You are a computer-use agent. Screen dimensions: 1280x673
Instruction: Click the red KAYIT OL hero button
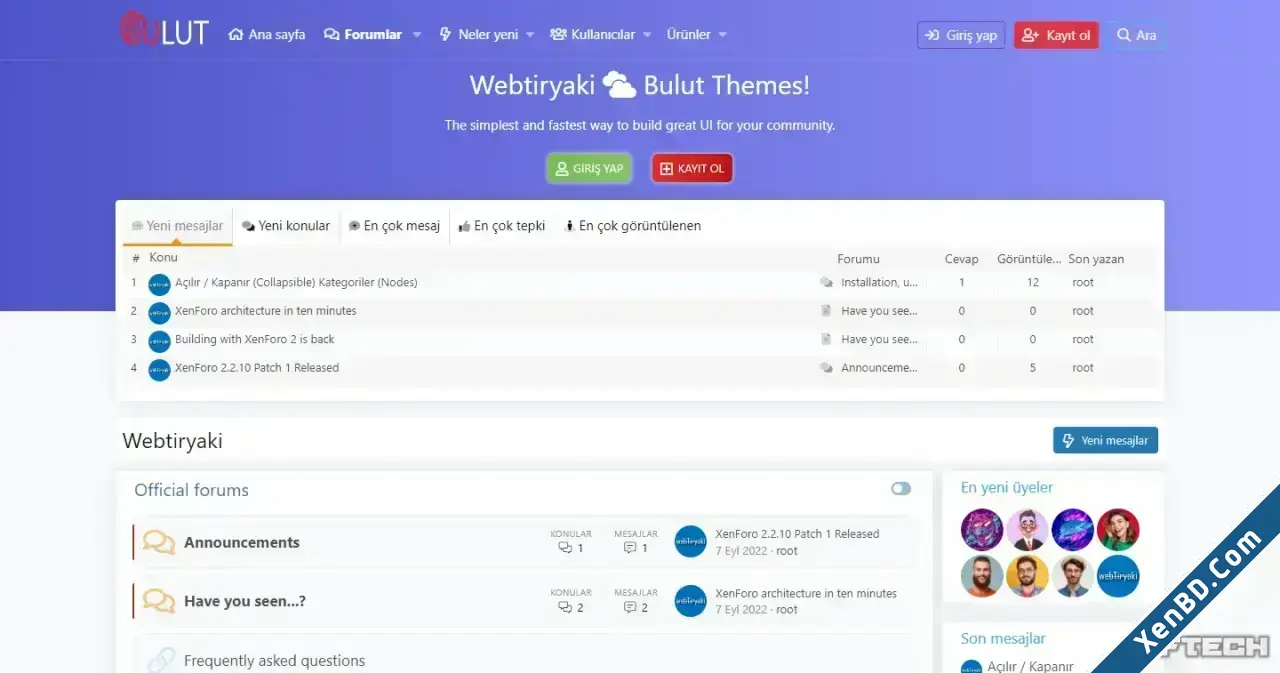tap(692, 168)
